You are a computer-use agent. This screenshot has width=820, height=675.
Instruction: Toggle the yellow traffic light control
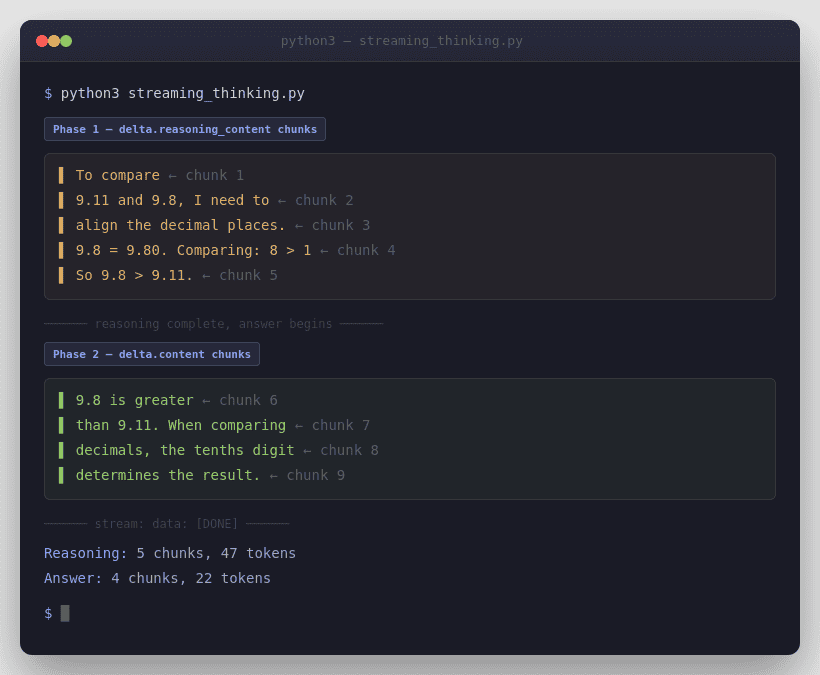[x=54, y=41]
